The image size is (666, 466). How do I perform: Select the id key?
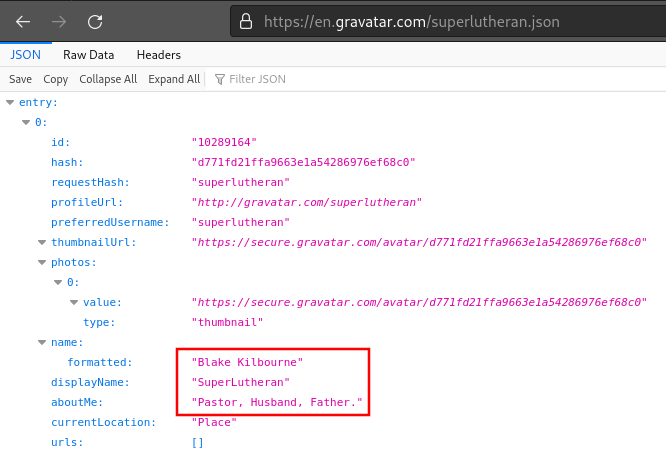[x=60, y=142]
